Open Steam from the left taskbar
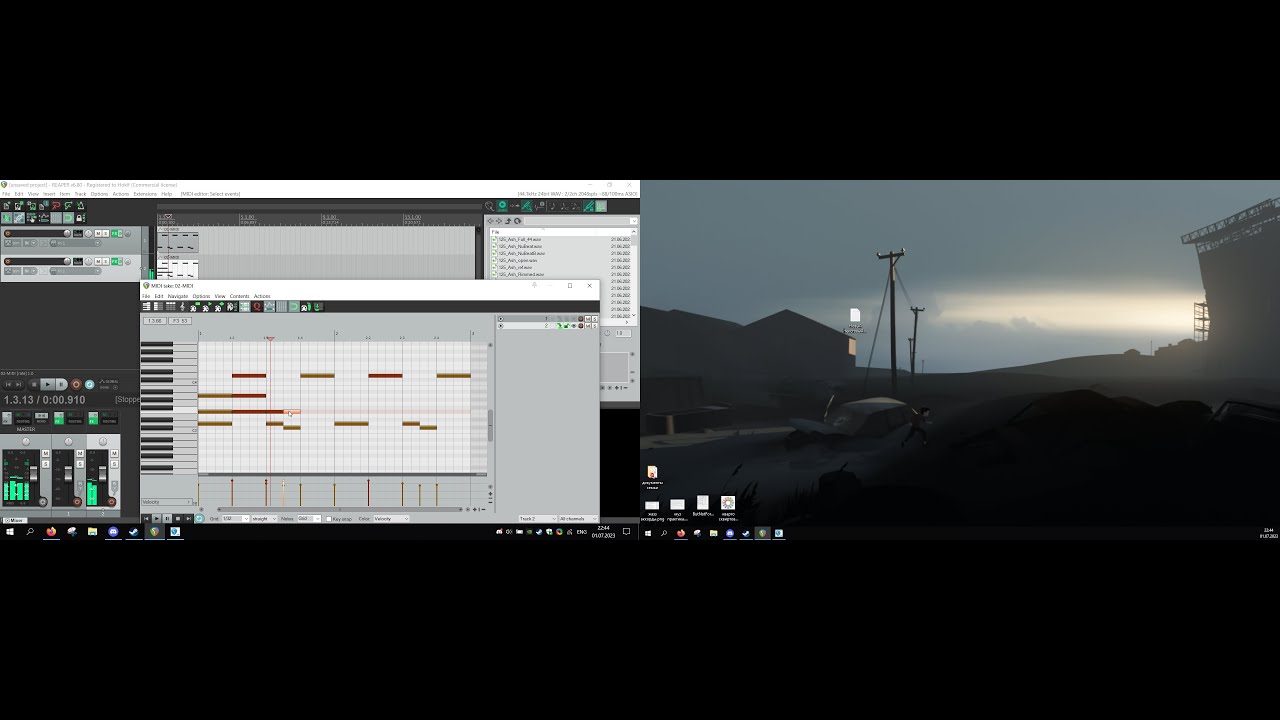 pos(133,532)
